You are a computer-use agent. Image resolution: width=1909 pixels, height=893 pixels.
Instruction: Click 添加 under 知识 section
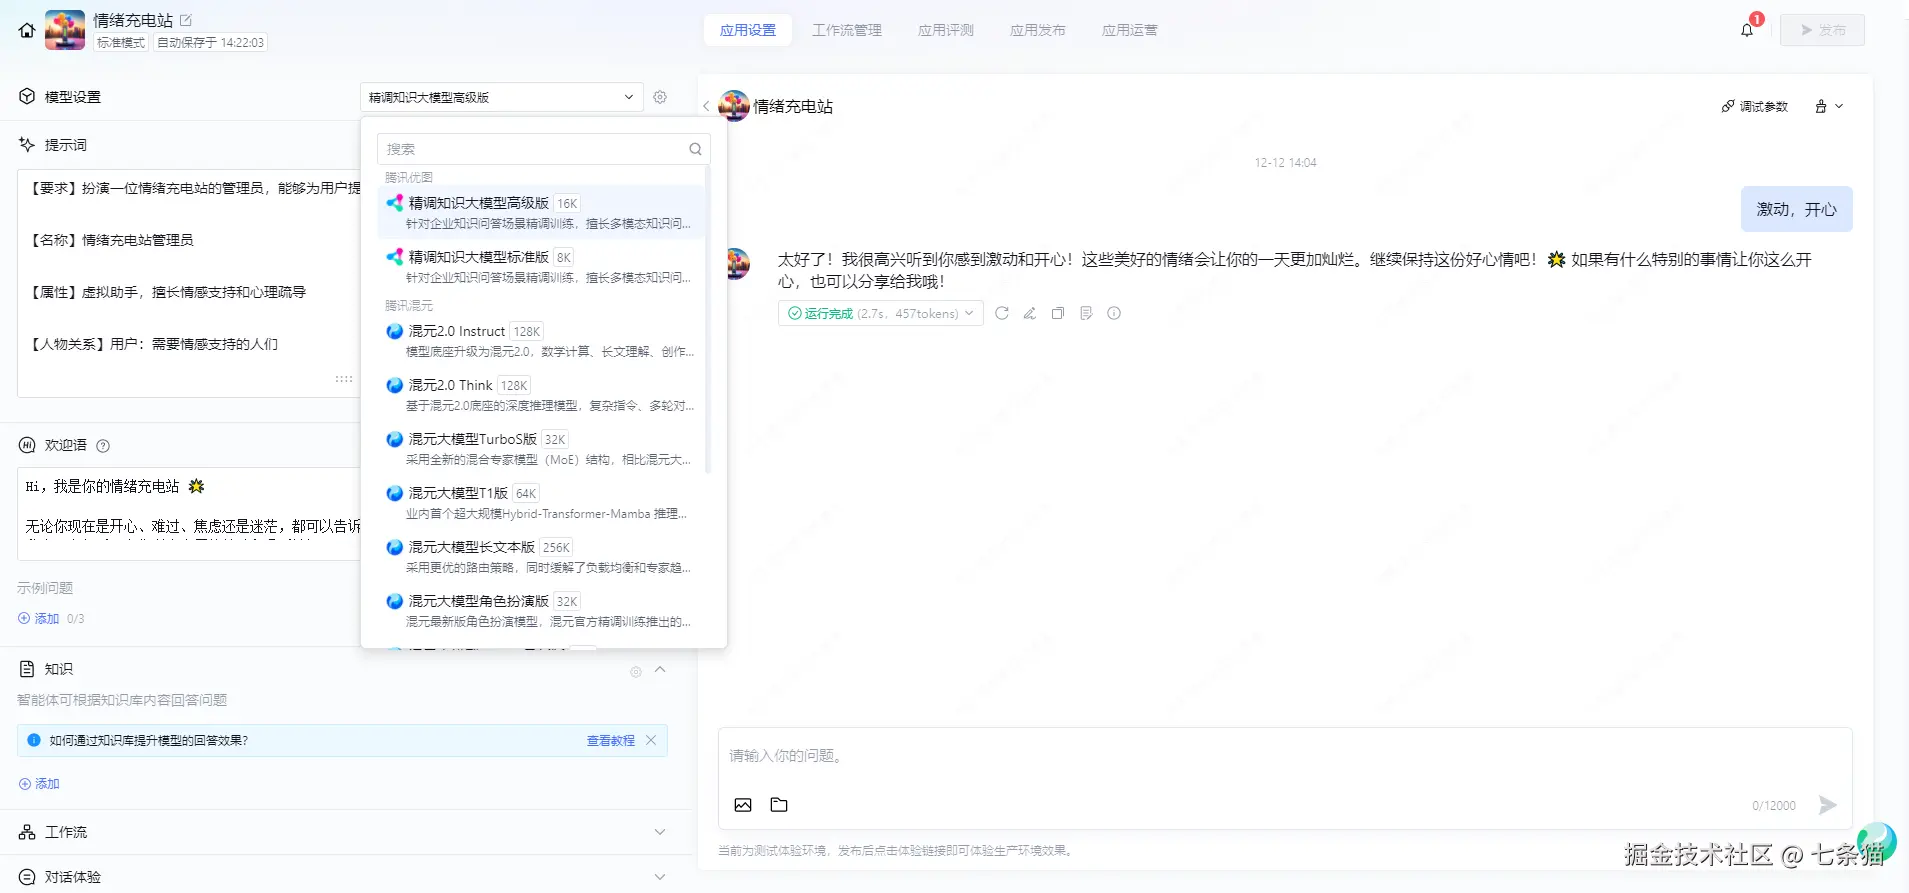pyautogui.click(x=39, y=784)
